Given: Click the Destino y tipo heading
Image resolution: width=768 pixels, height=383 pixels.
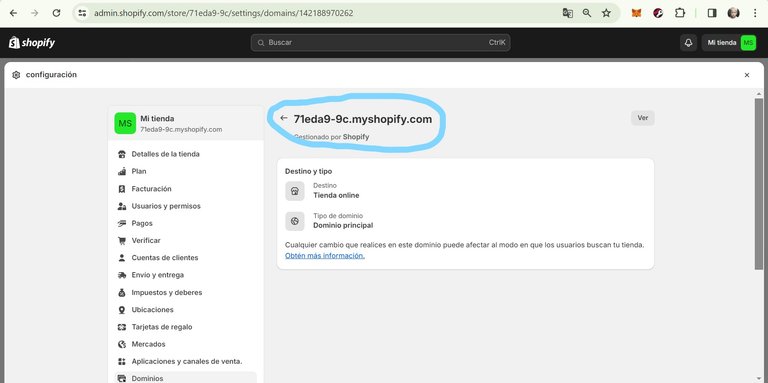Looking at the screenshot, I should [309, 171].
